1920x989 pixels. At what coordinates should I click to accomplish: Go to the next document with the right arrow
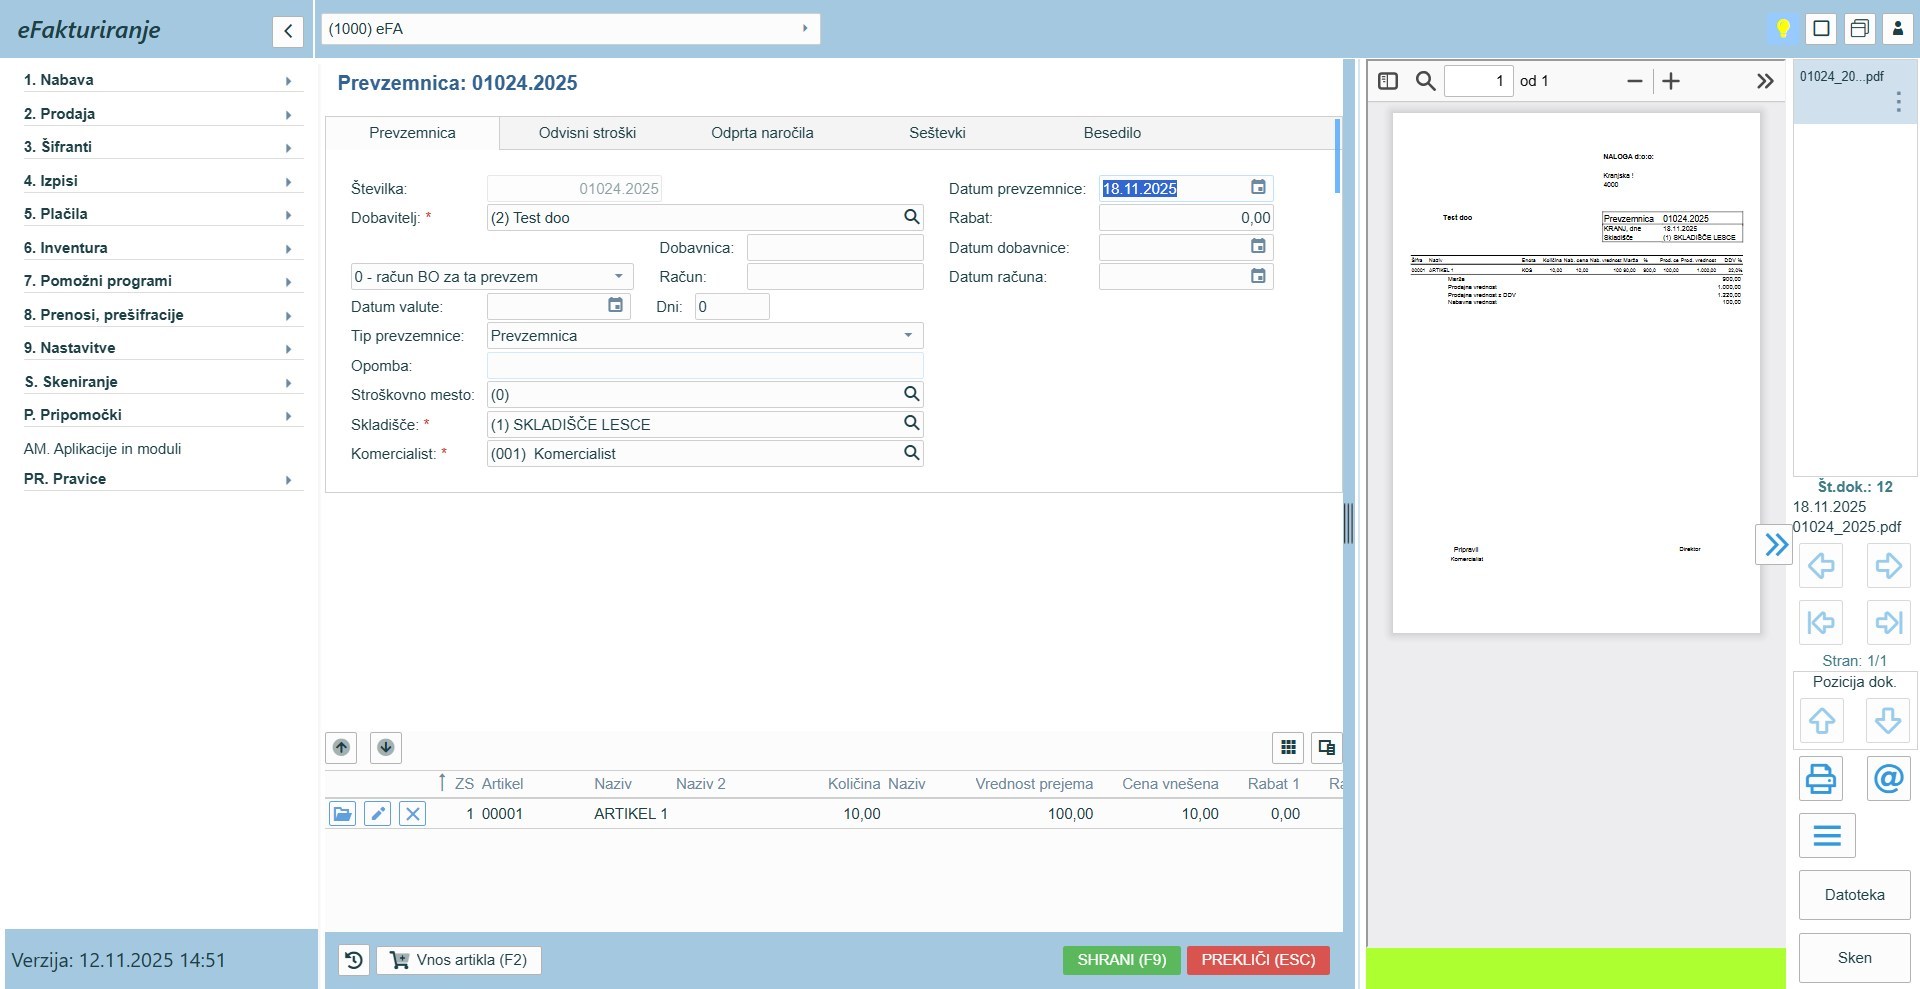[1888, 566]
